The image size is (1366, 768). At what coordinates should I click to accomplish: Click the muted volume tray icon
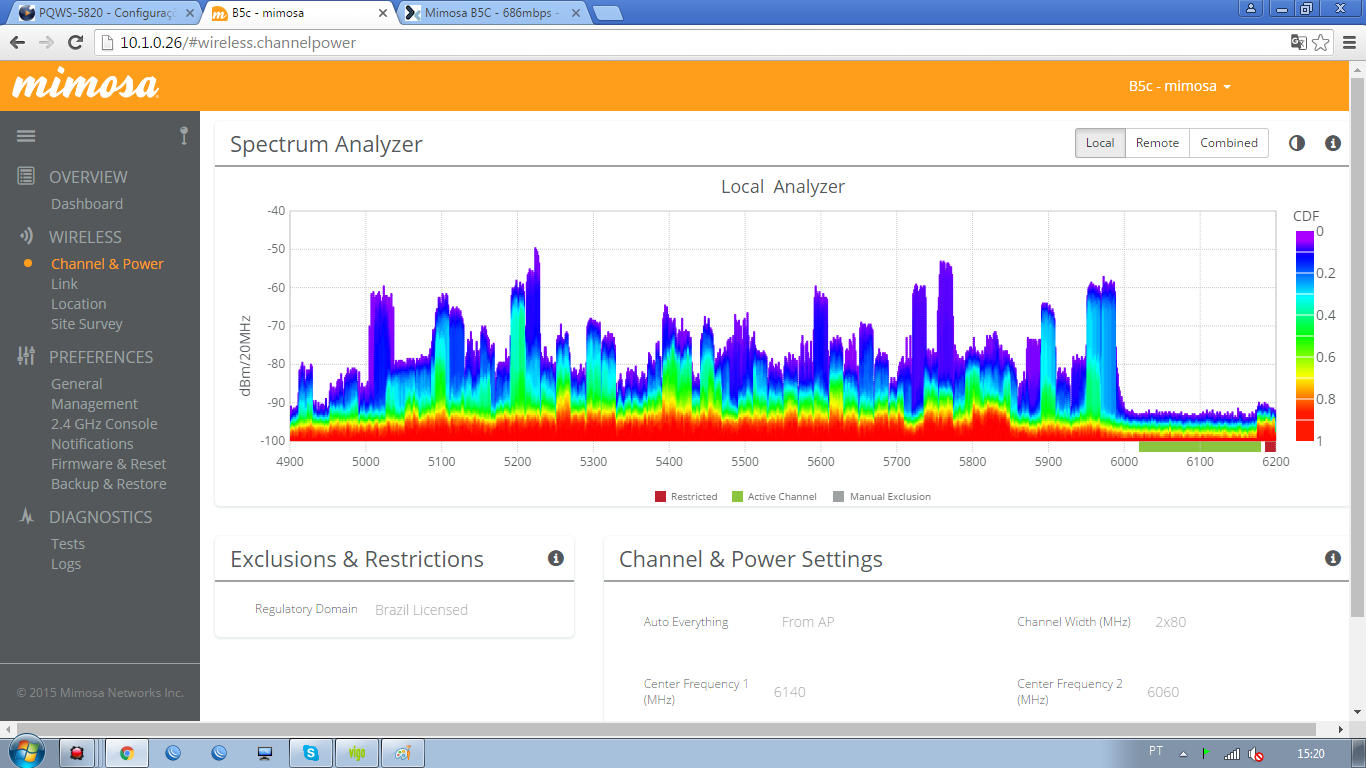[x=1257, y=753]
